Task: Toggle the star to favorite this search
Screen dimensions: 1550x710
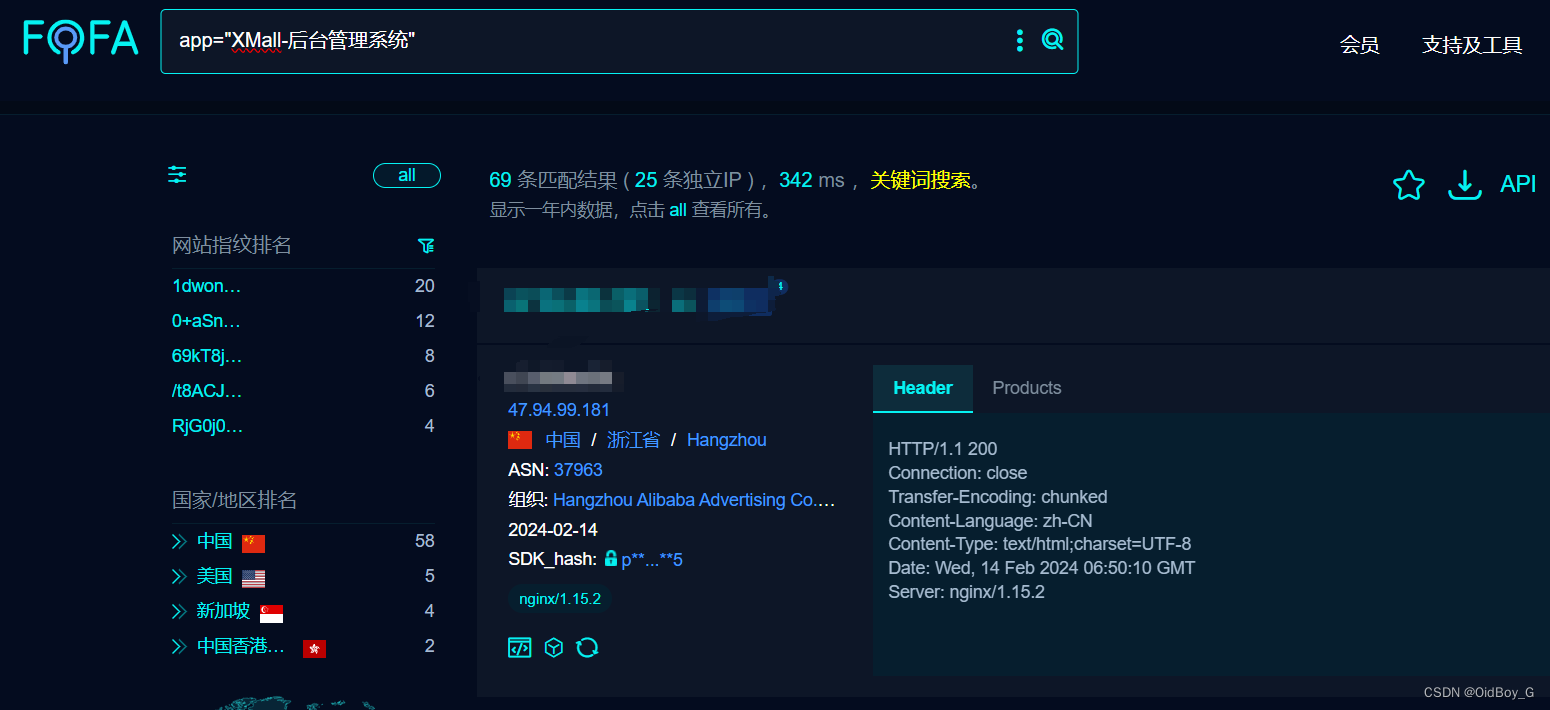Action: click(x=1408, y=184)
